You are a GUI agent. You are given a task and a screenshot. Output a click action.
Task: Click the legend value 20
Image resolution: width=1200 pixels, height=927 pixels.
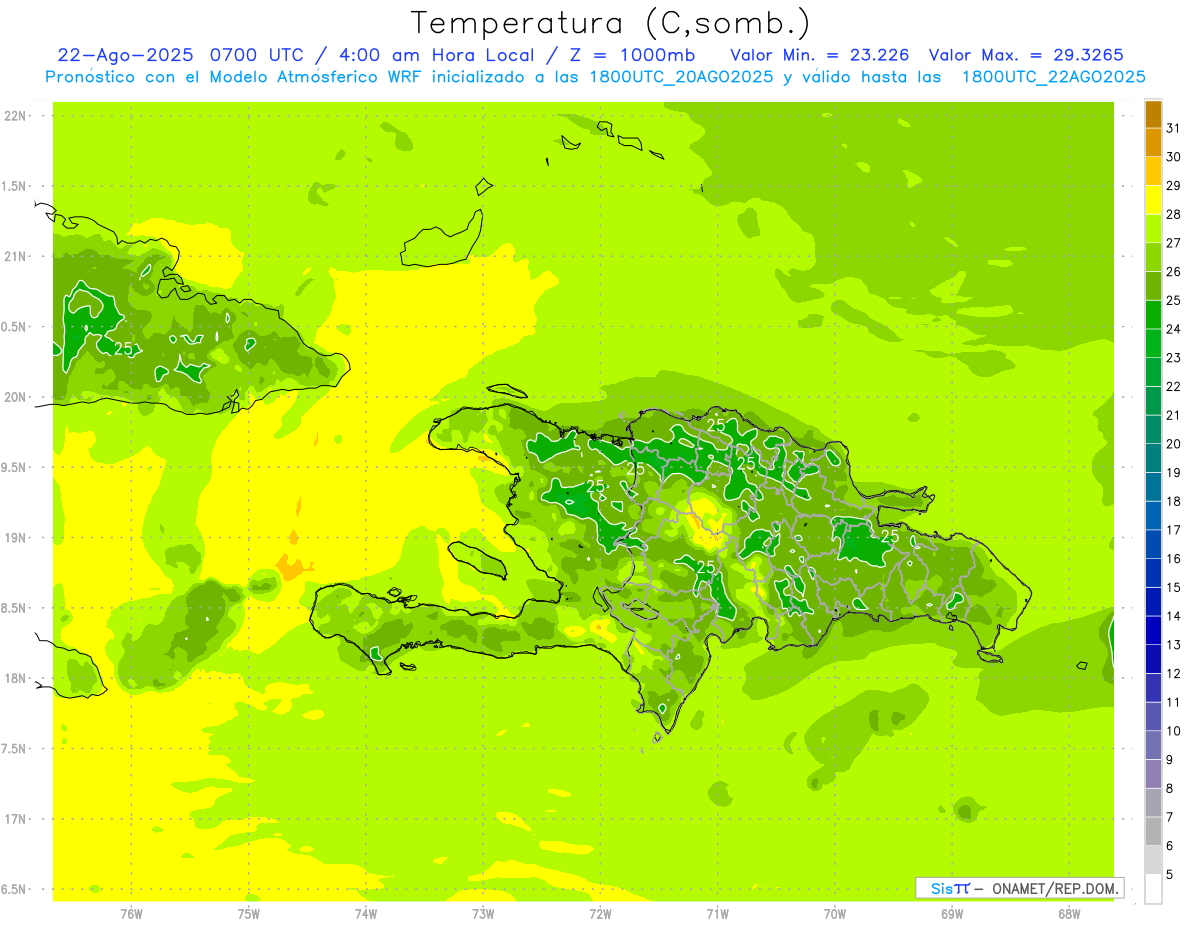[1174, 444]
